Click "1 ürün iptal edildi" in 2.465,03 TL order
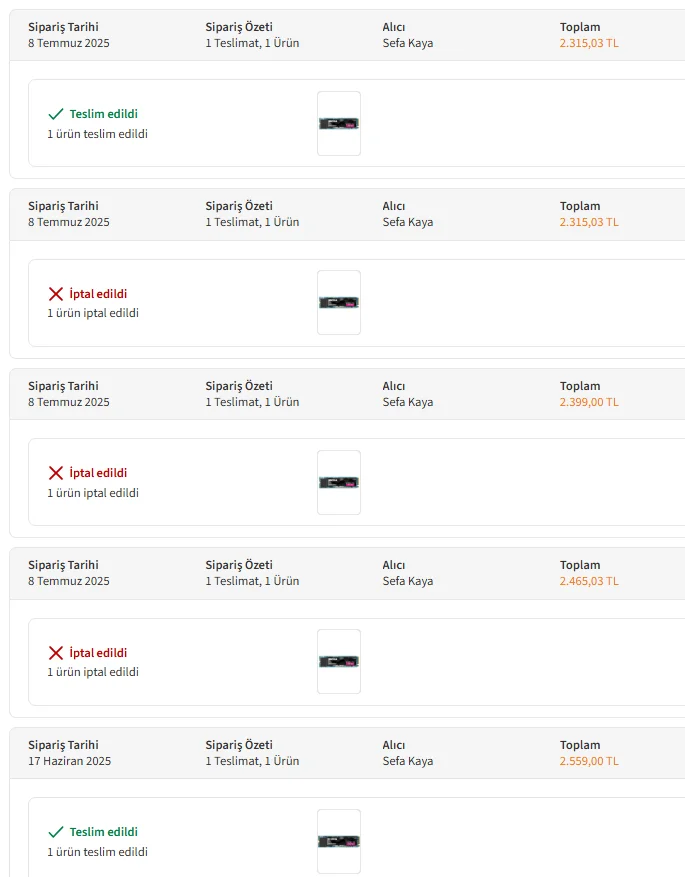 (x=93, y=672)
